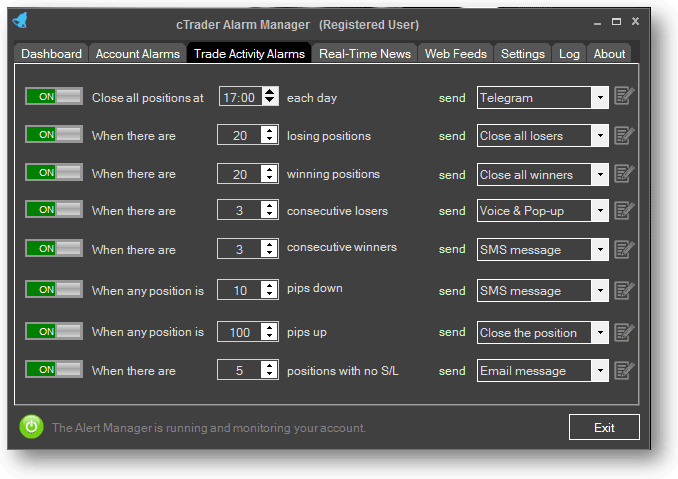Toggle the pips up alarm switch
The height and width of the screenshot is (479, 678).
[54, 332]
